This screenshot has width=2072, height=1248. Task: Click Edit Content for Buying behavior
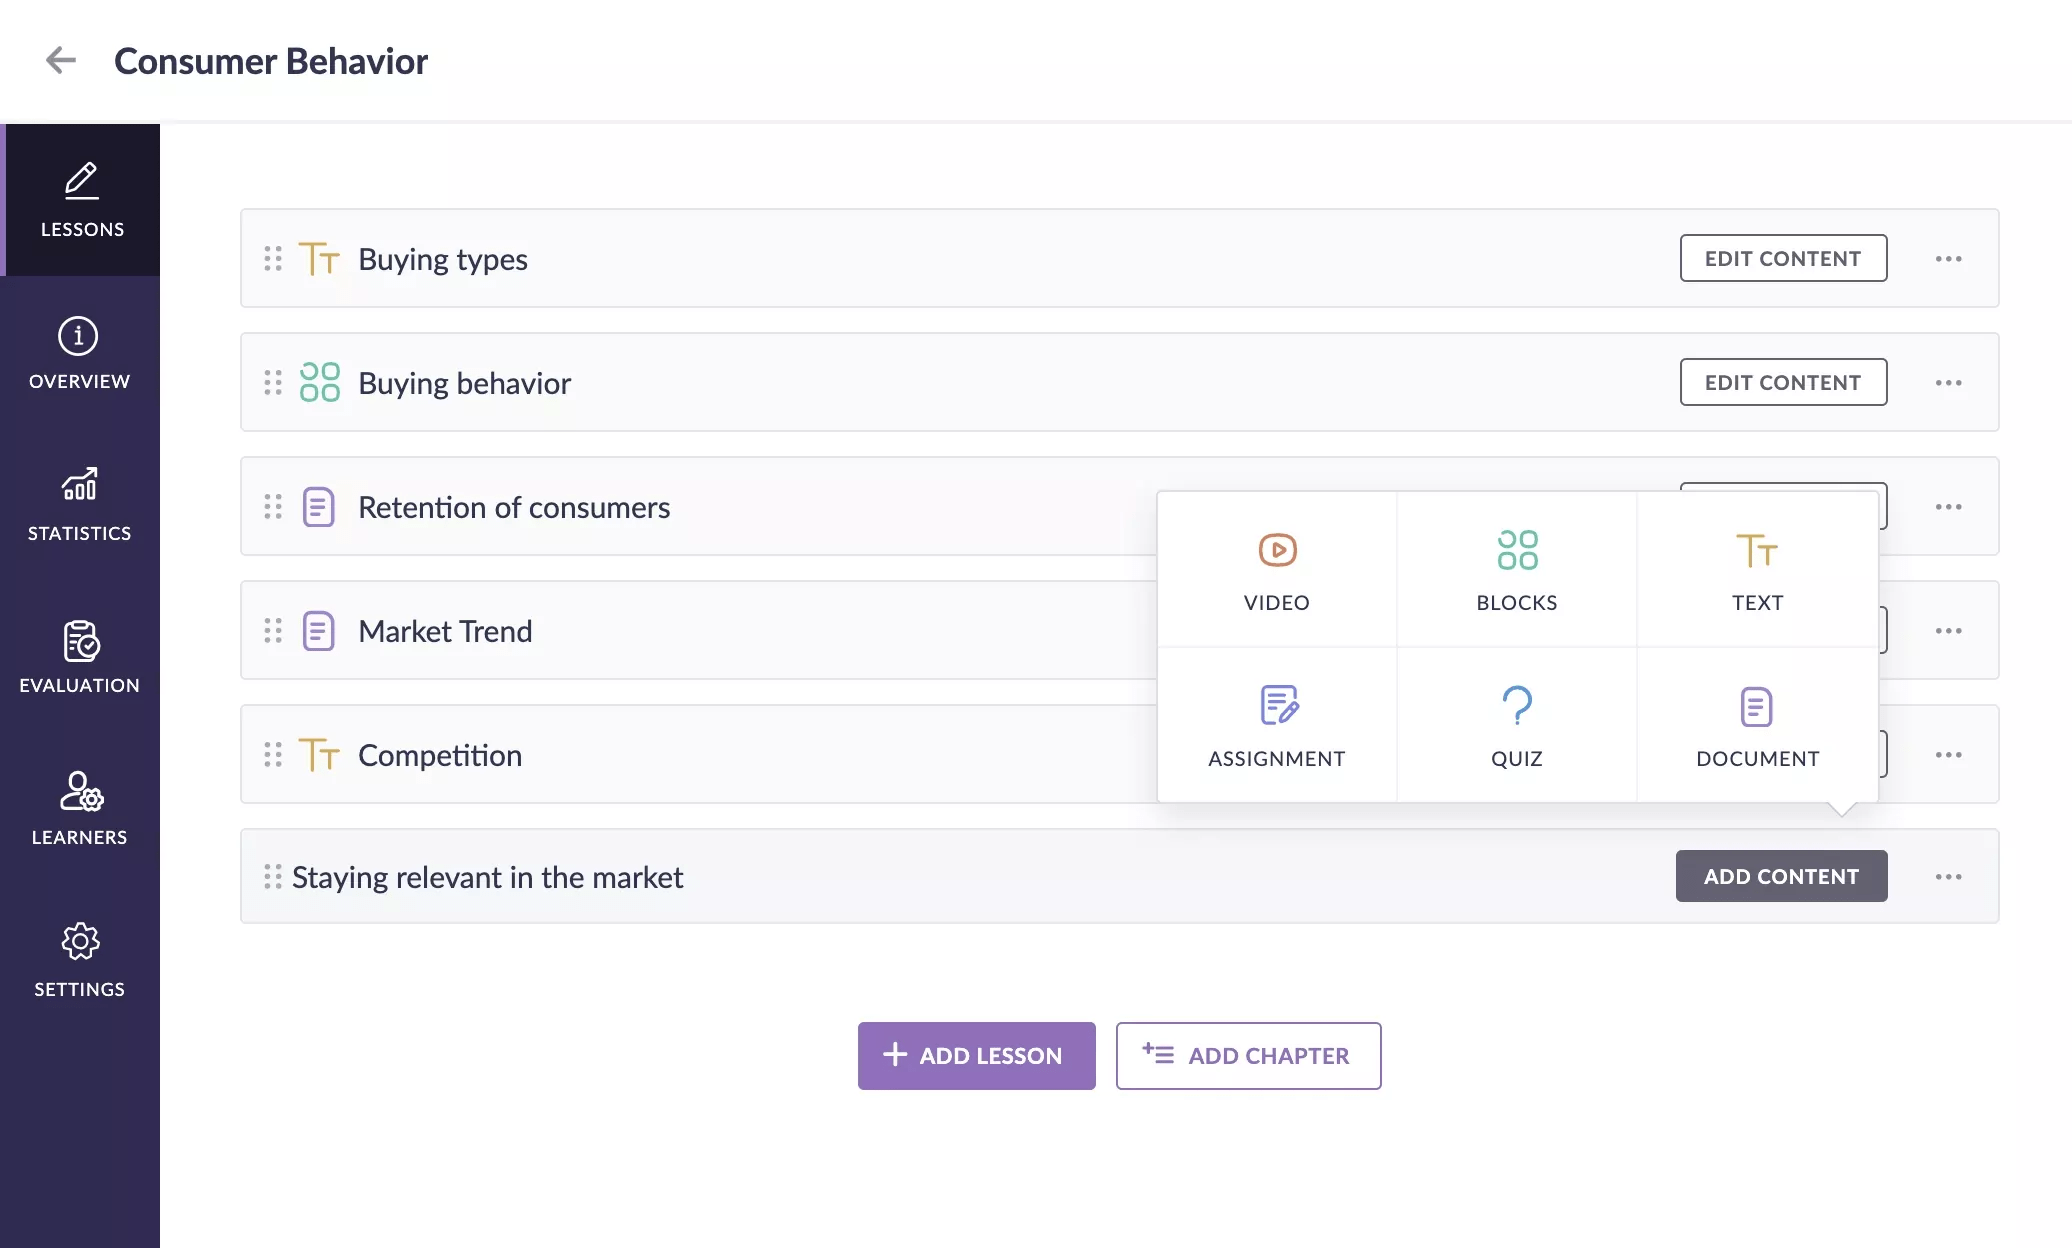[x=1783, y=382]
